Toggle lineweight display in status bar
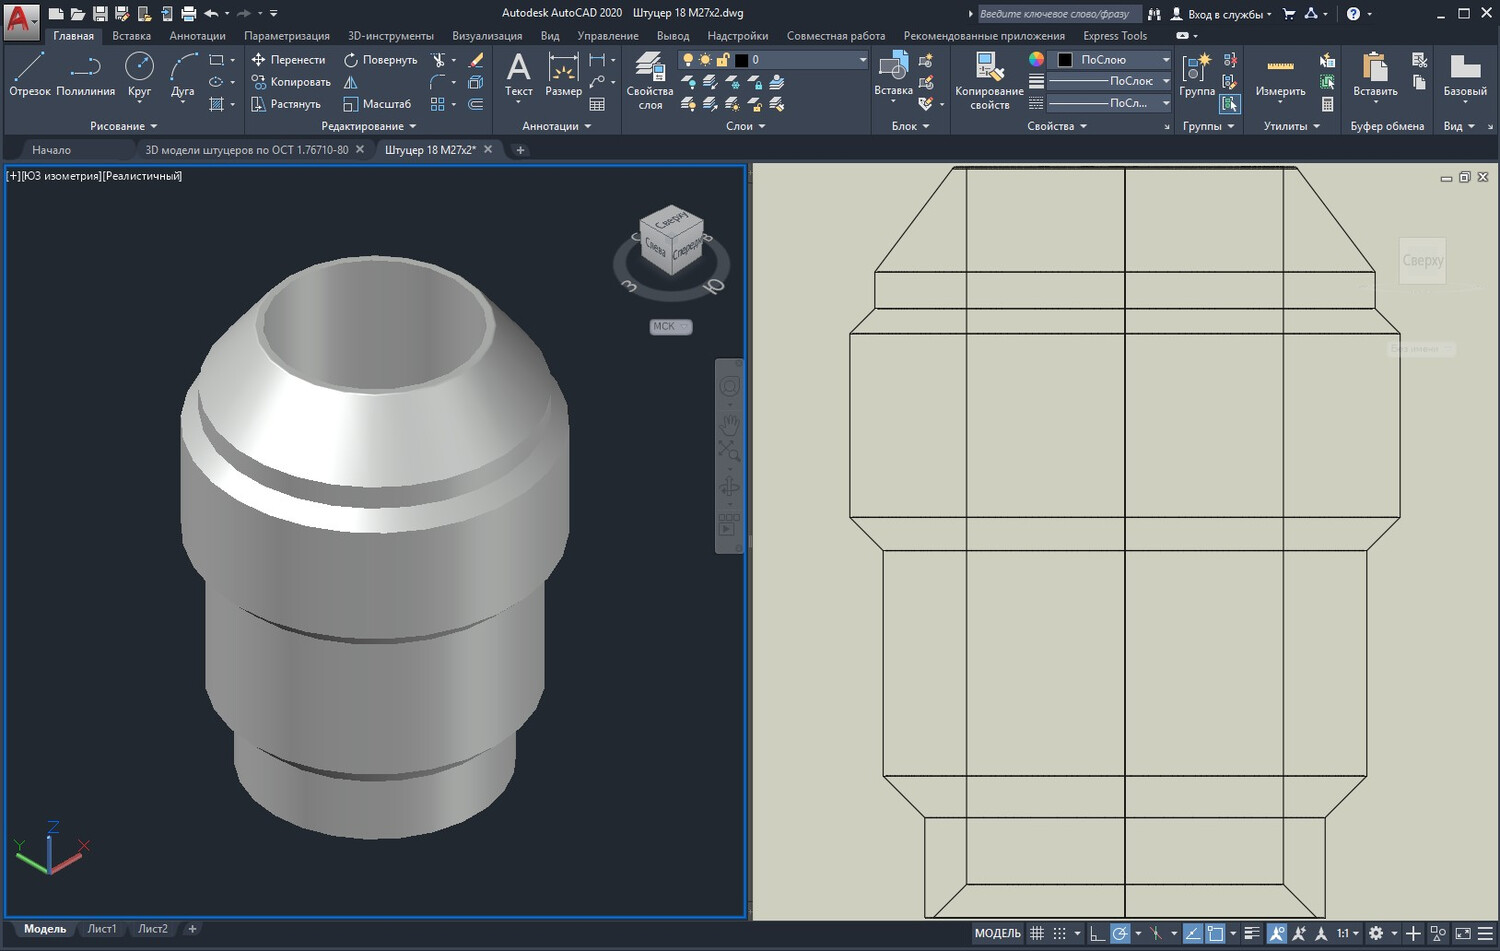1500x951 pixels. [x=1251, y=933]
